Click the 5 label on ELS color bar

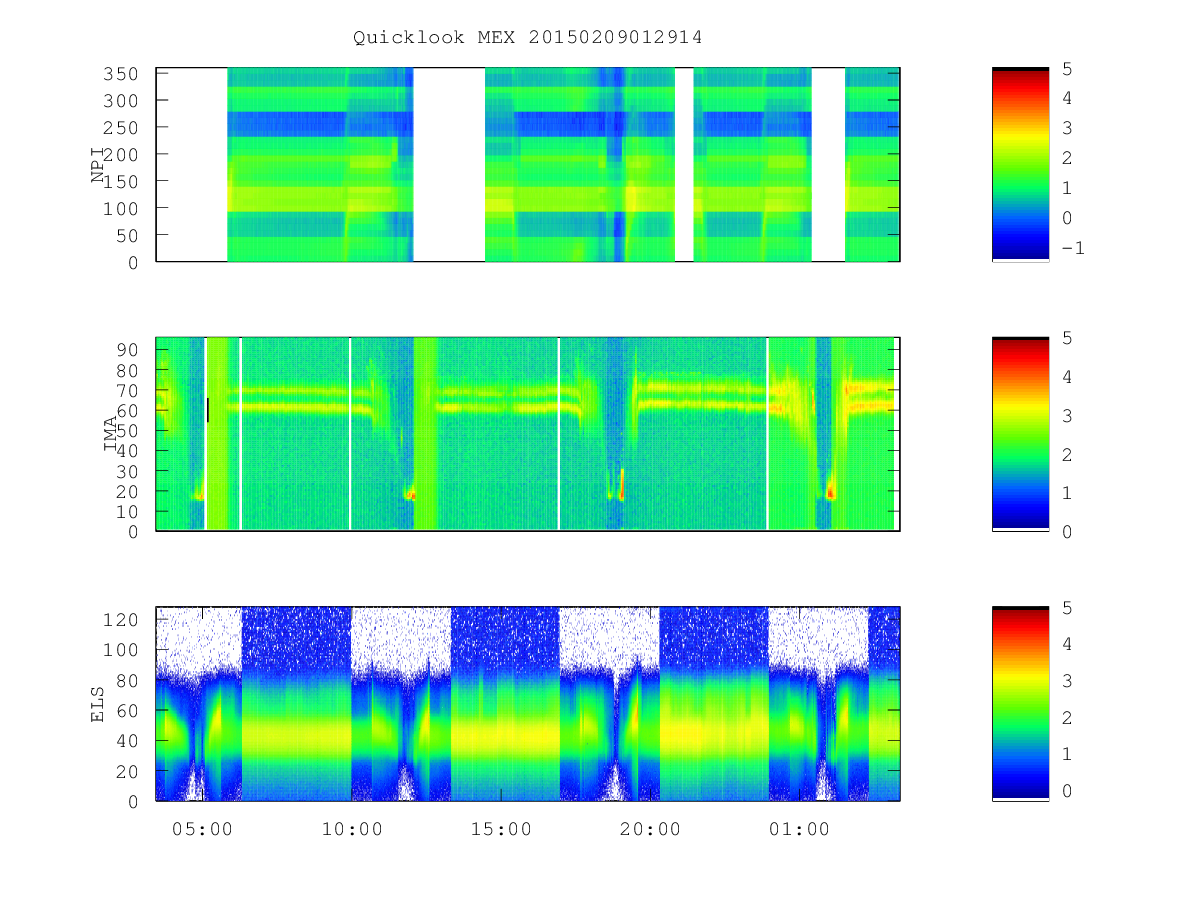pyautogui.click(x=1067, y=608)
